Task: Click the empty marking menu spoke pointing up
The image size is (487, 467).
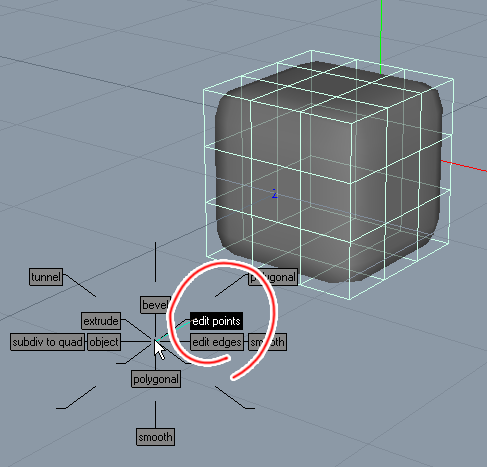Action: coord(155,262)
